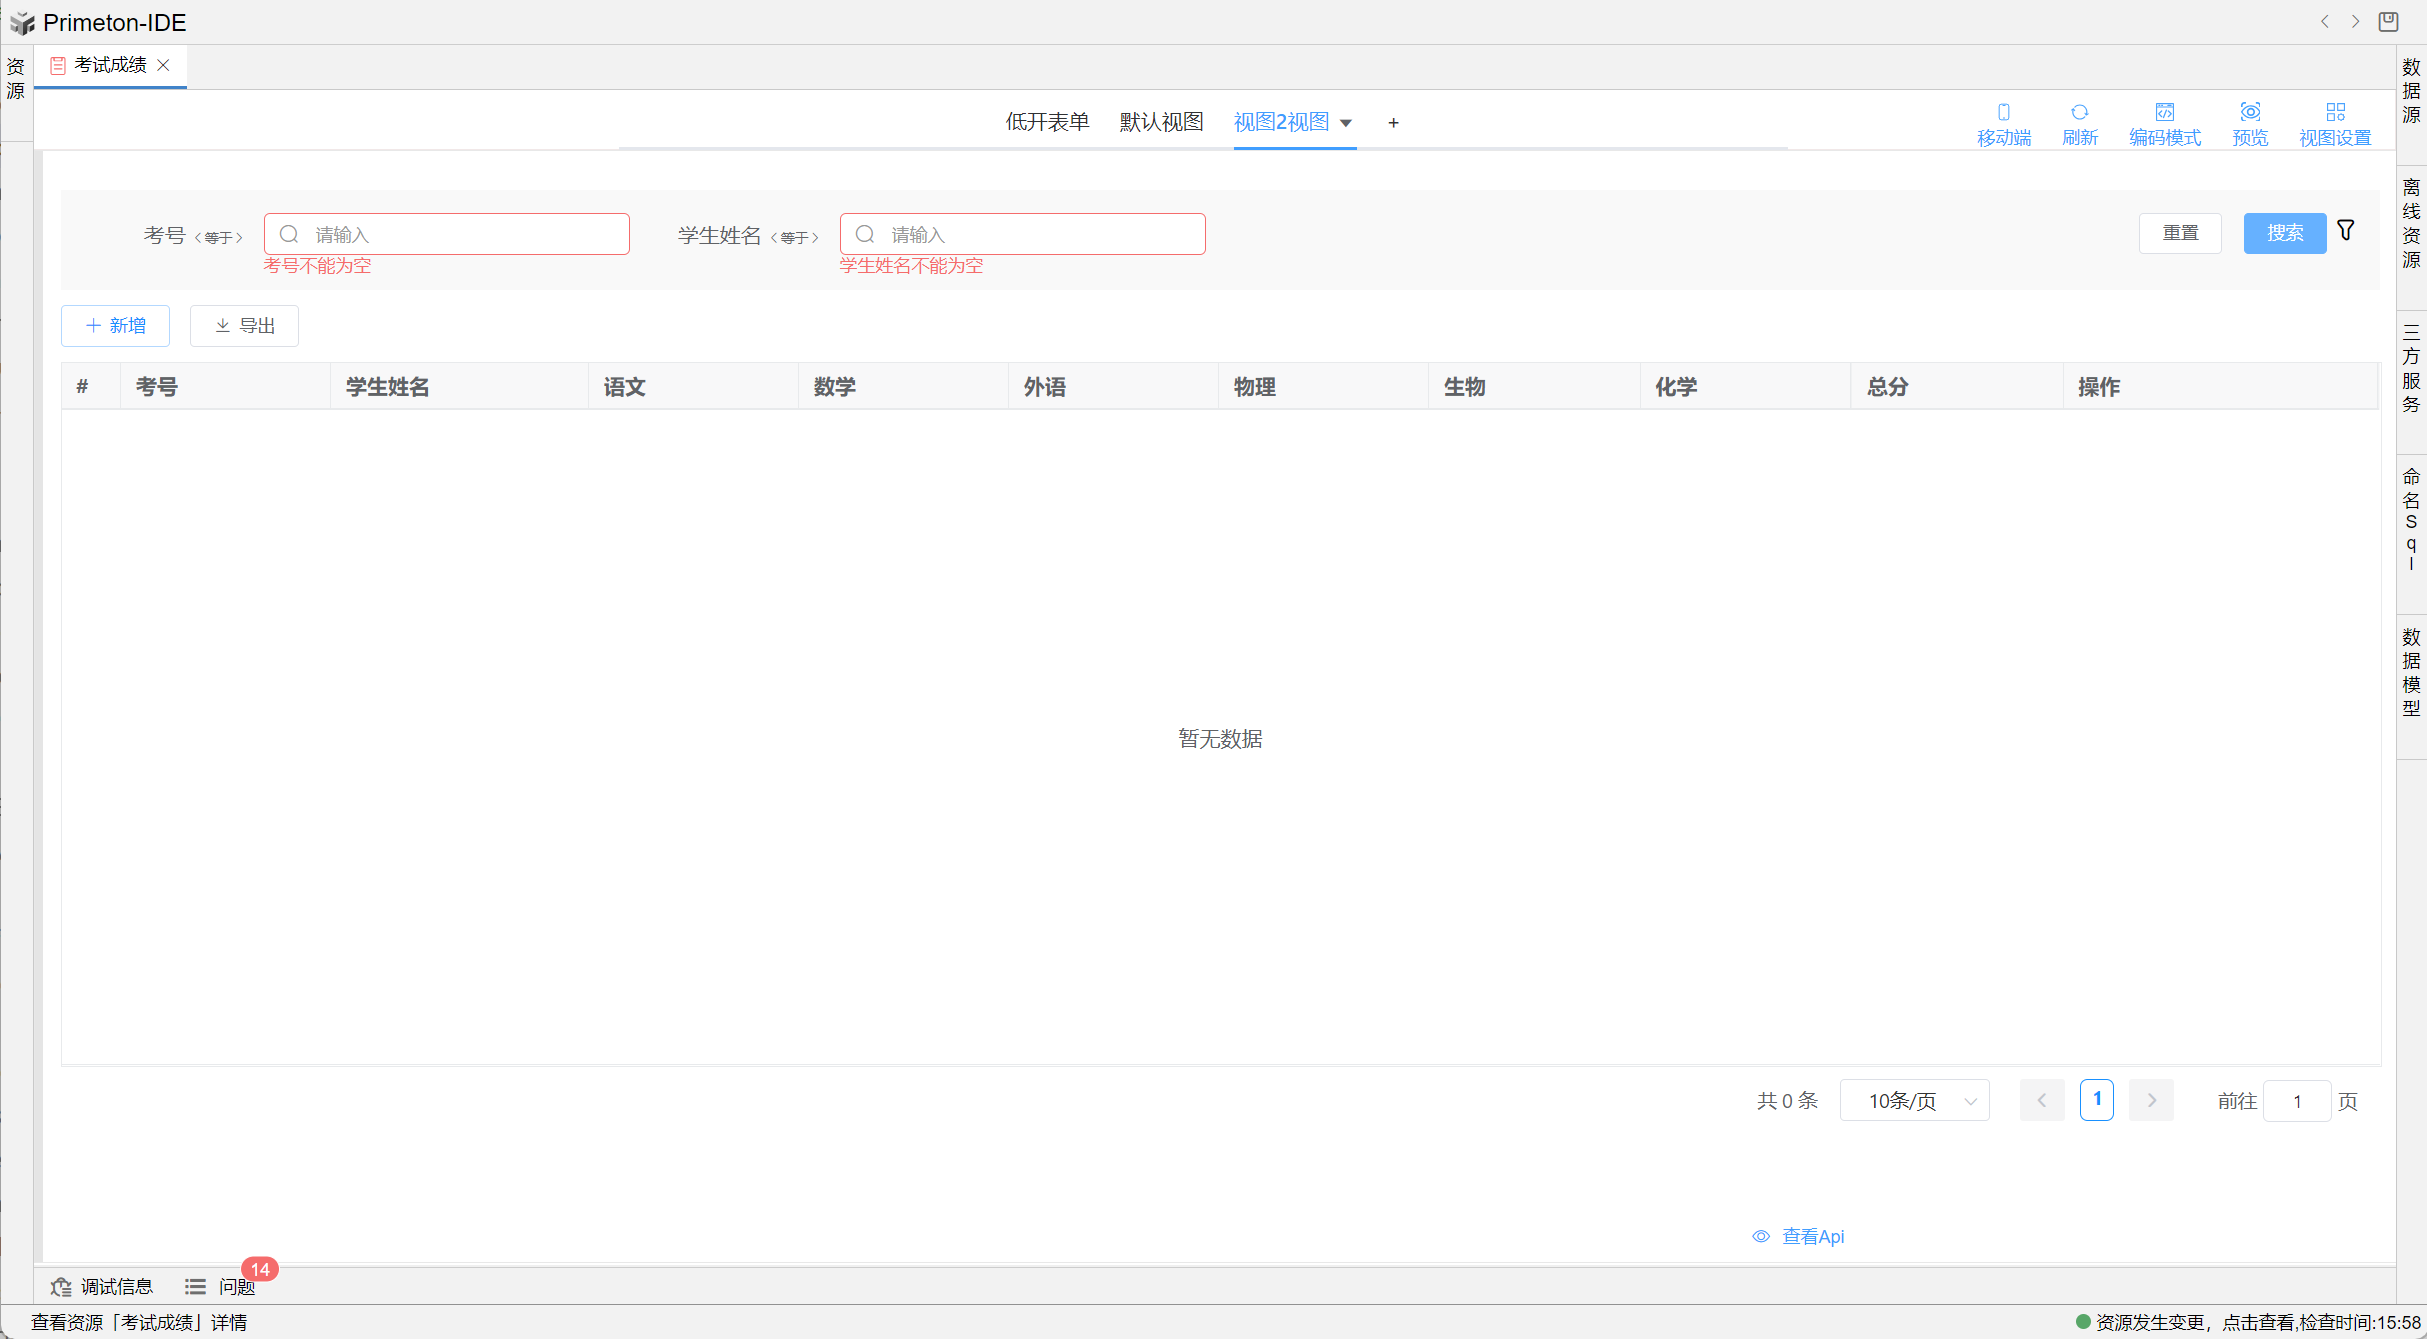Screen dimensions: 2427x1339
Task: Switch to the 低开表单 tab
Action: [1047, 122]
